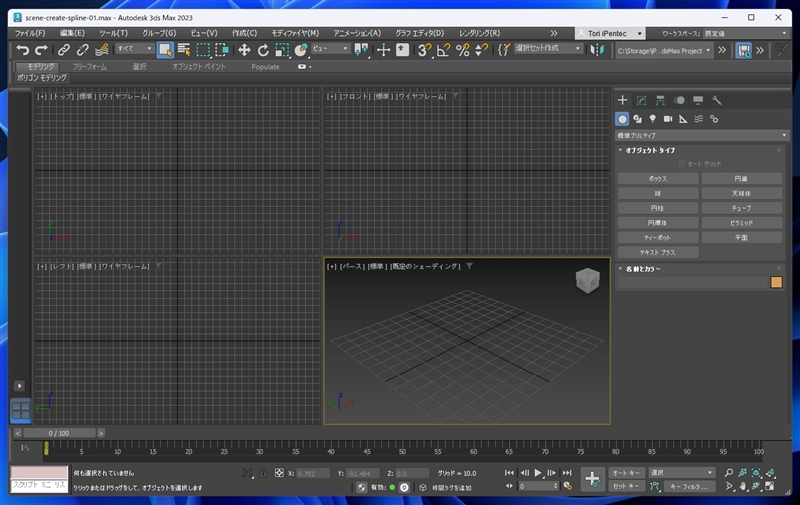Toggle 3D Snaps button
This screenshot has height=505, width=800.
pos(424,50)
